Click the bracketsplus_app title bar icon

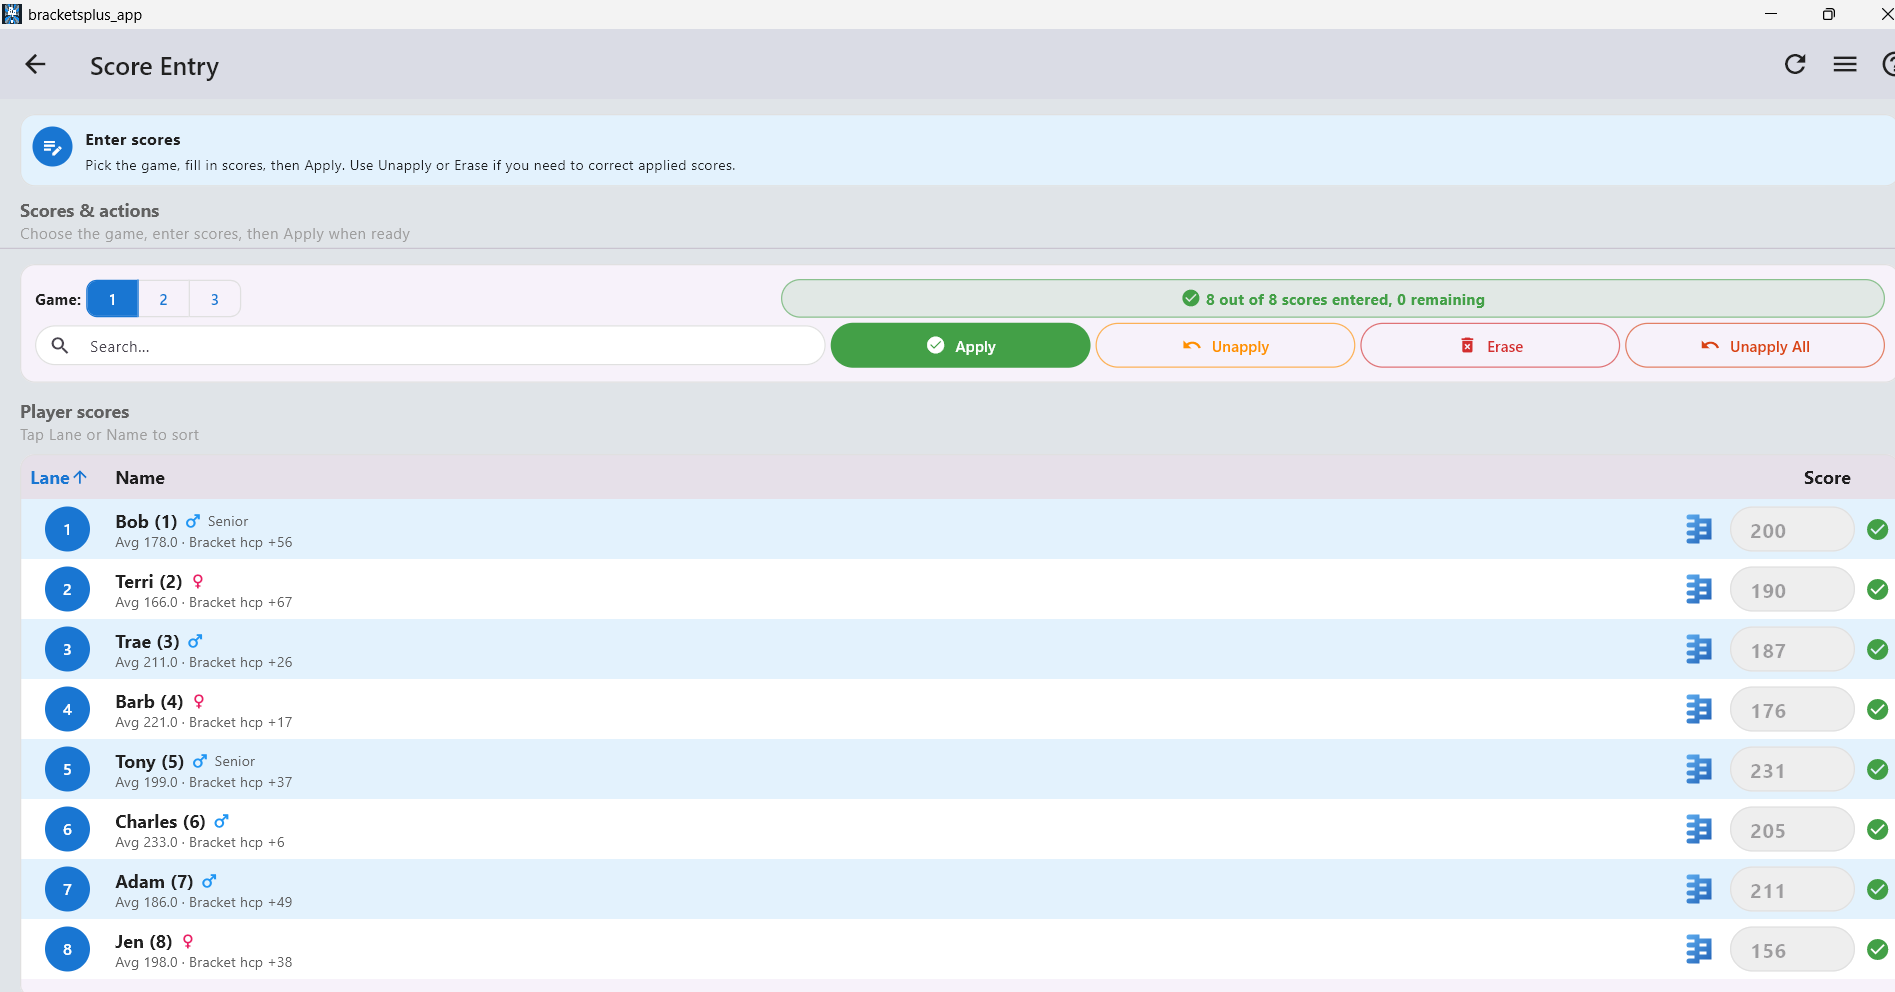[x=12, y=14]
